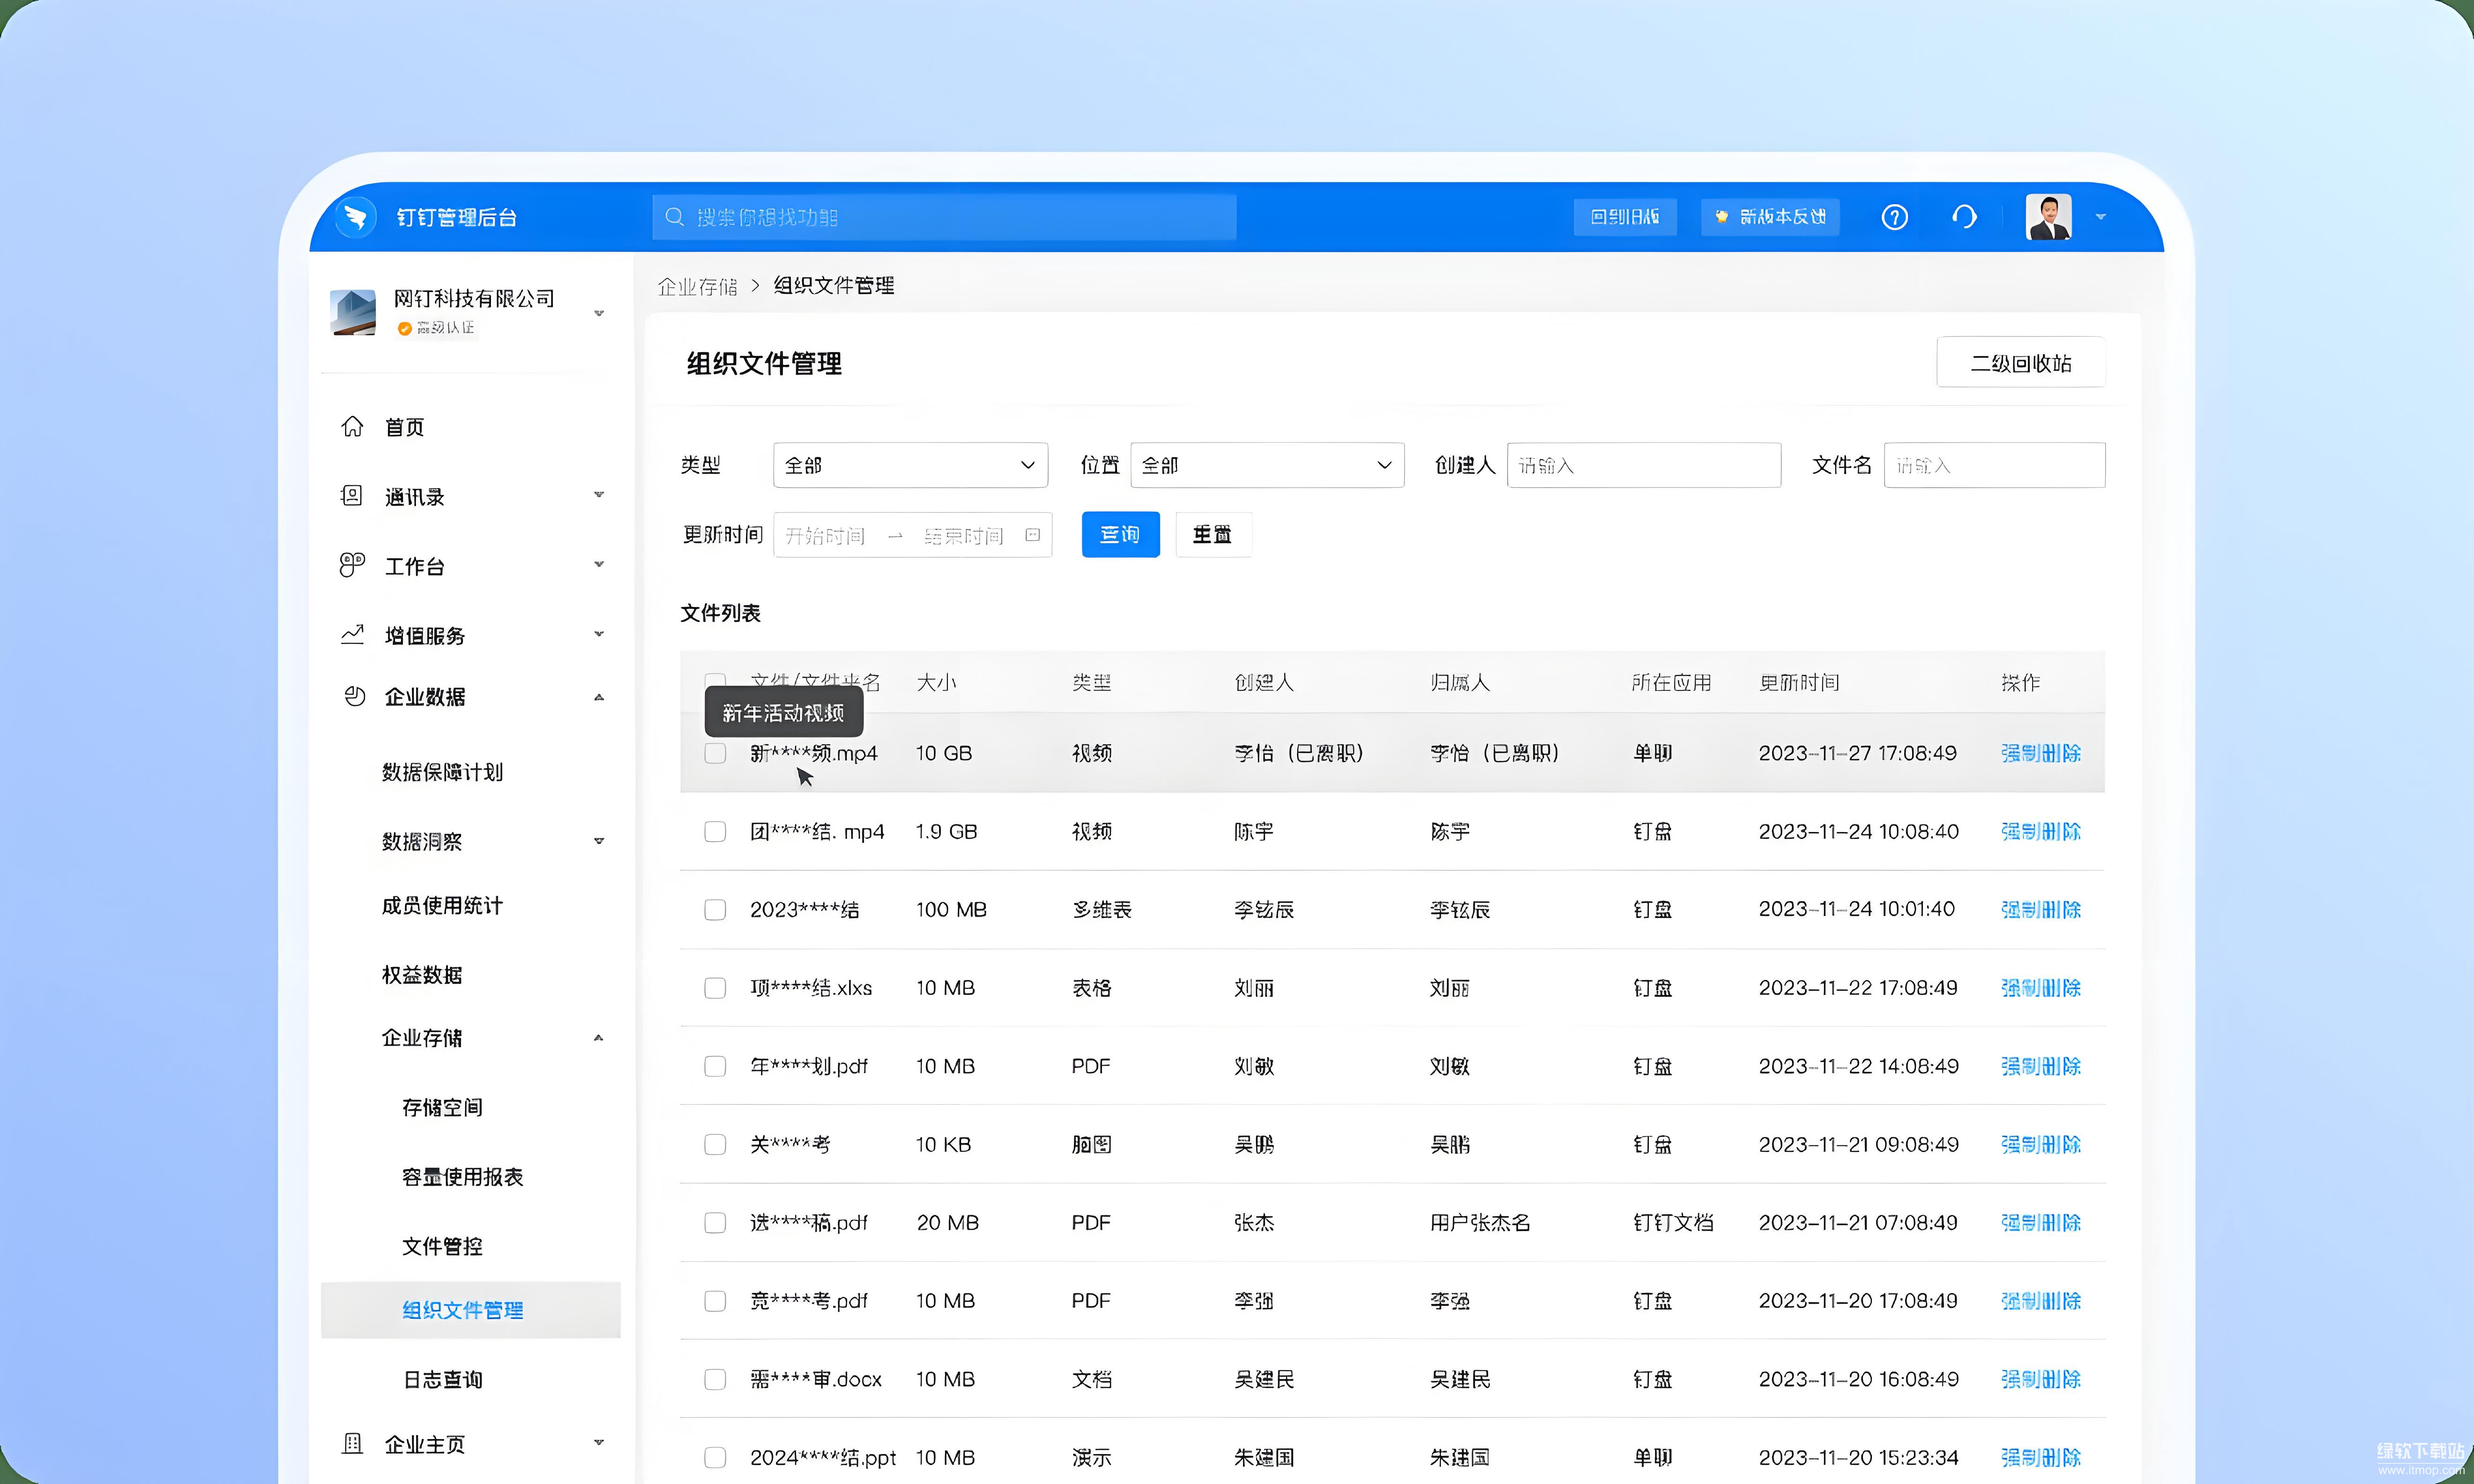Collapse the 企业数据 menu arrow
This screenshot has width=2474, height=1484.
coord(599,697)
